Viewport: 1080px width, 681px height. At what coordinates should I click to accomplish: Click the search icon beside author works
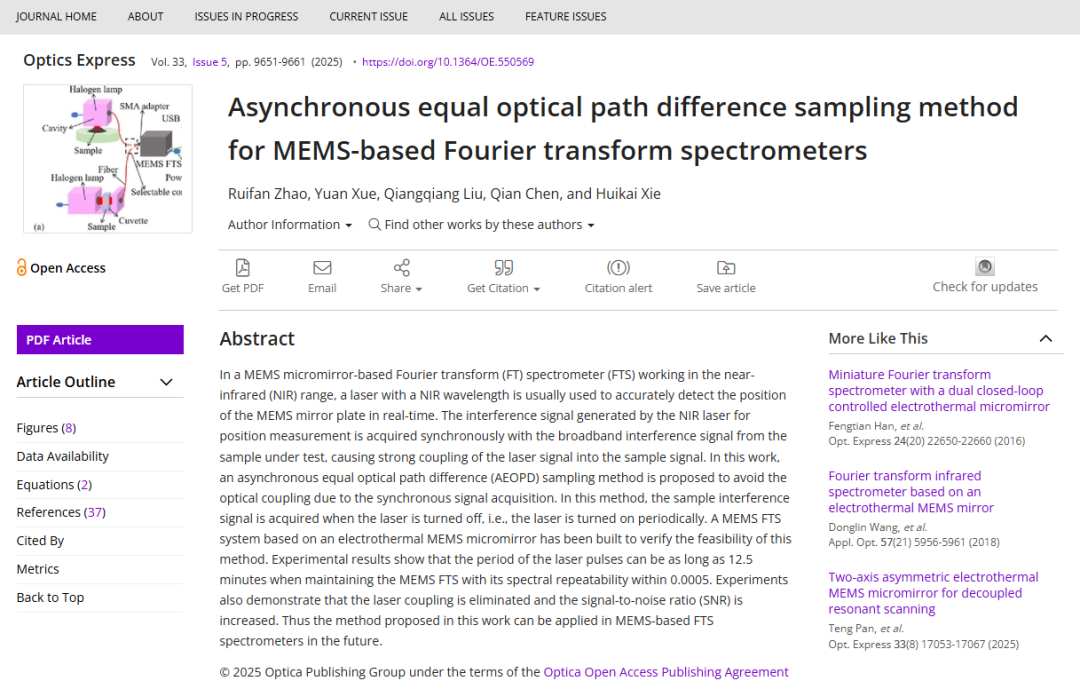(x=374, y=224)
